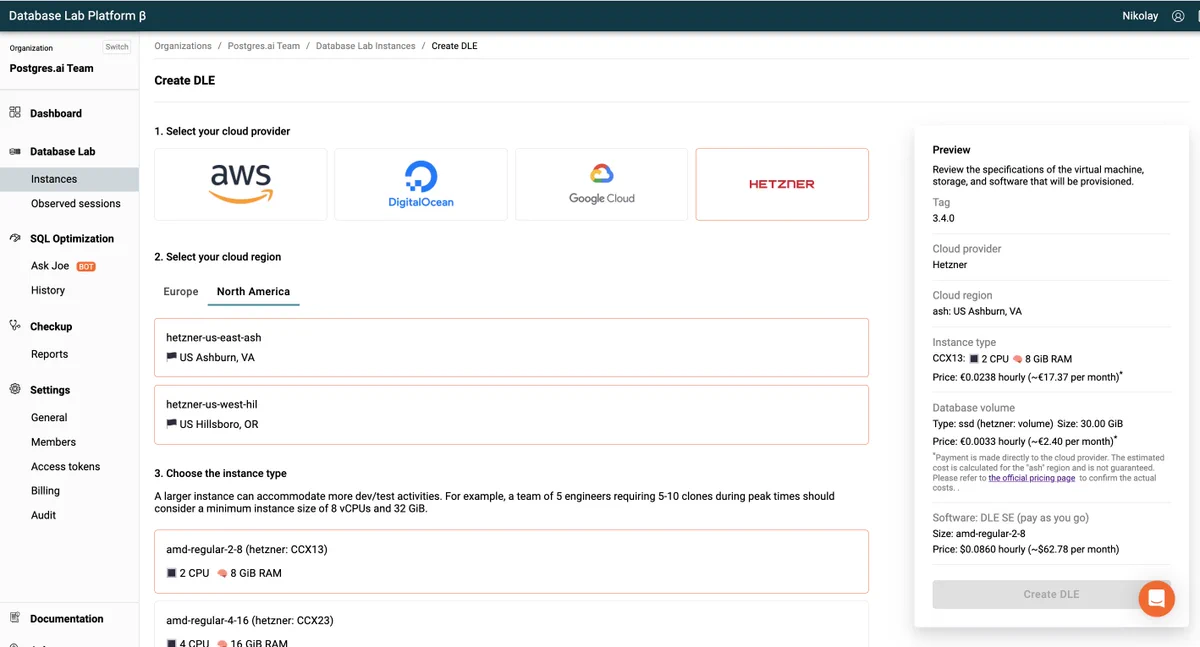The image size is (1200, 647).
Task: Open the user account icon next to Nikolay
Action: [x=1178, y=16]
